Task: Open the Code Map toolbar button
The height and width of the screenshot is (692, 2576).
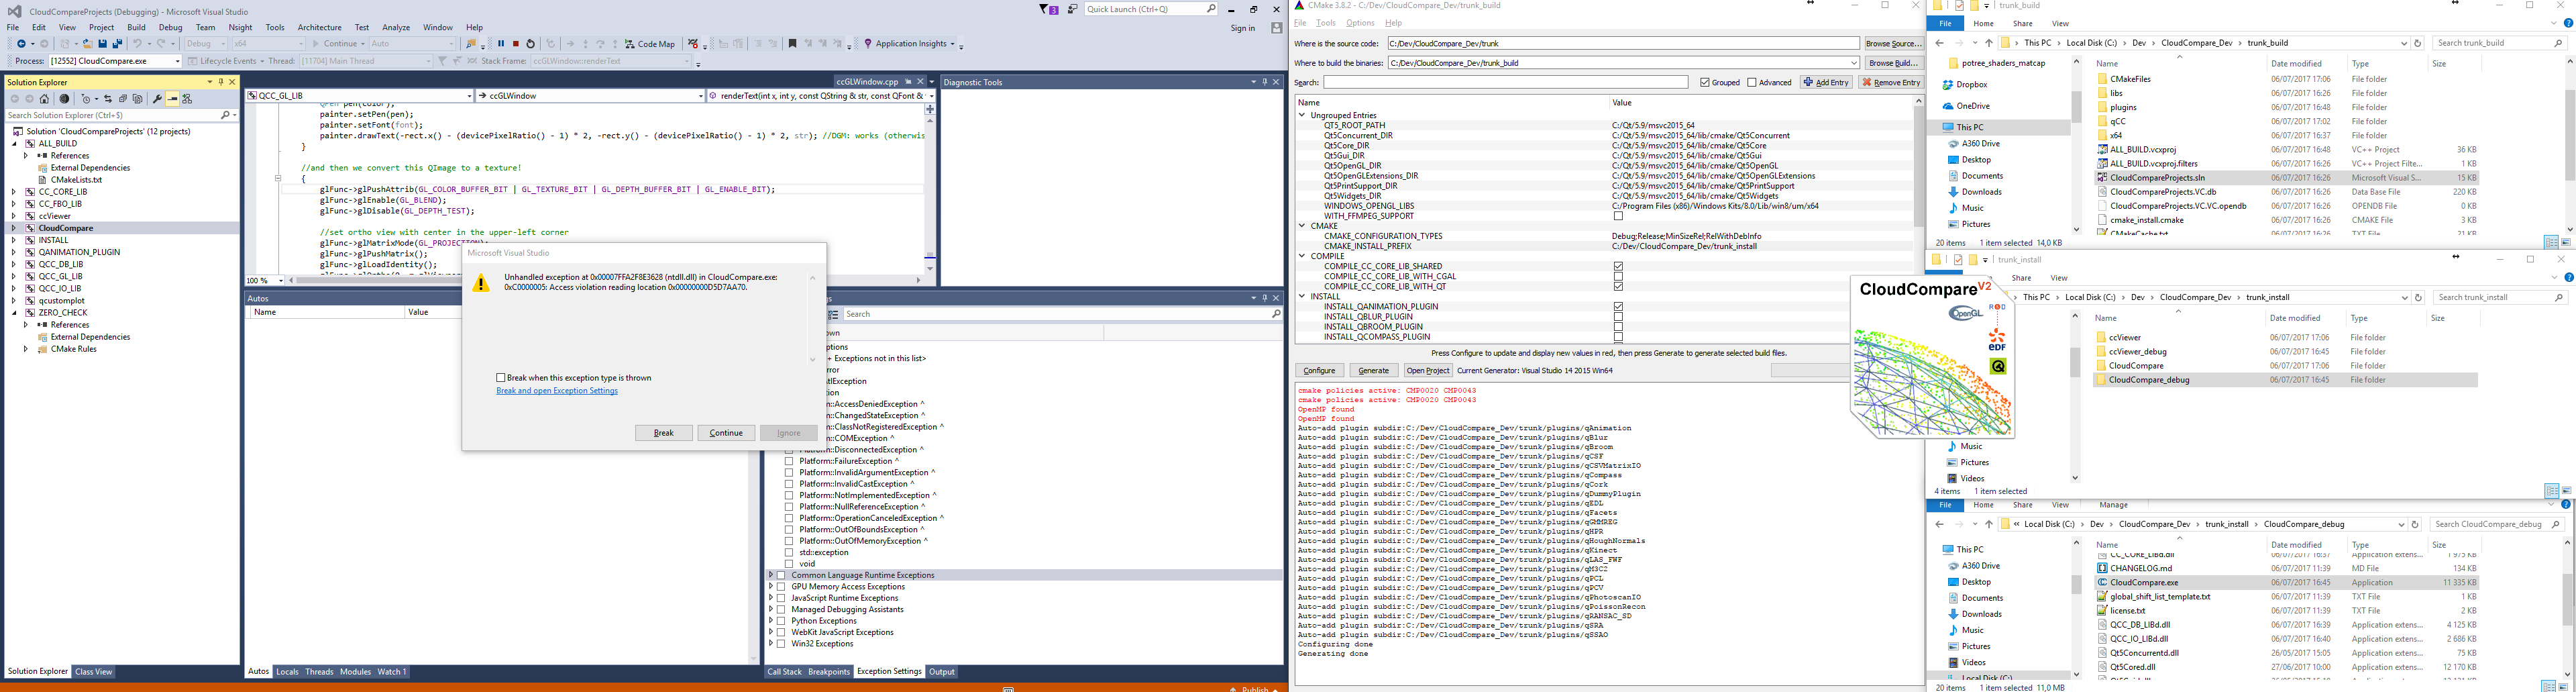Action: pyautogui.click(x=650, y=44)
